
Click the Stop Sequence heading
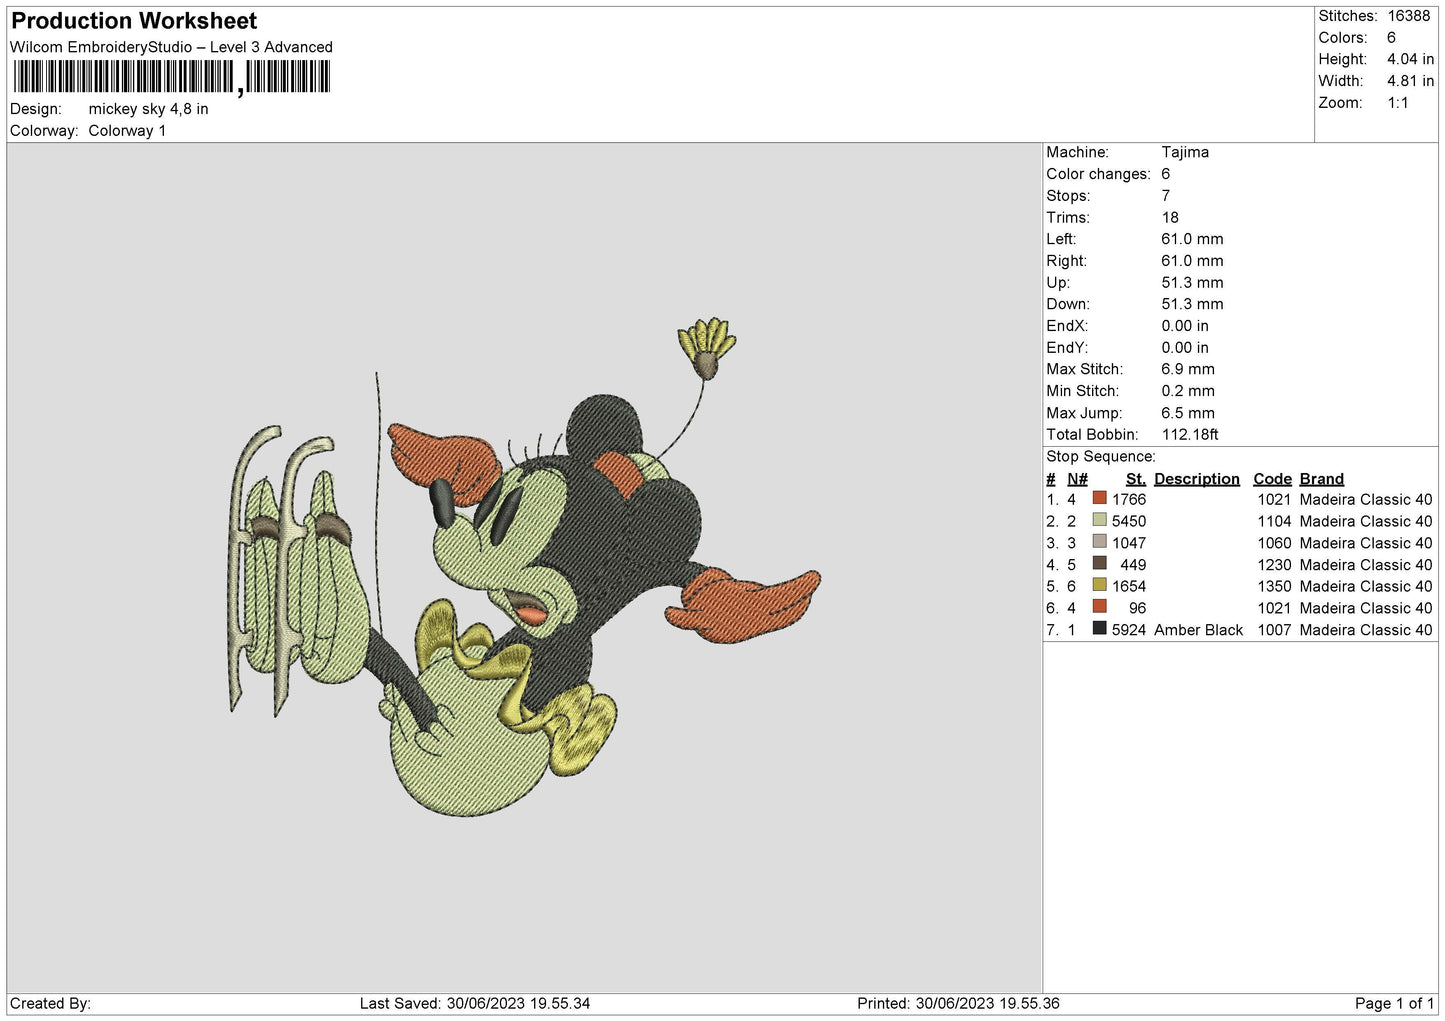[1100, 457]
